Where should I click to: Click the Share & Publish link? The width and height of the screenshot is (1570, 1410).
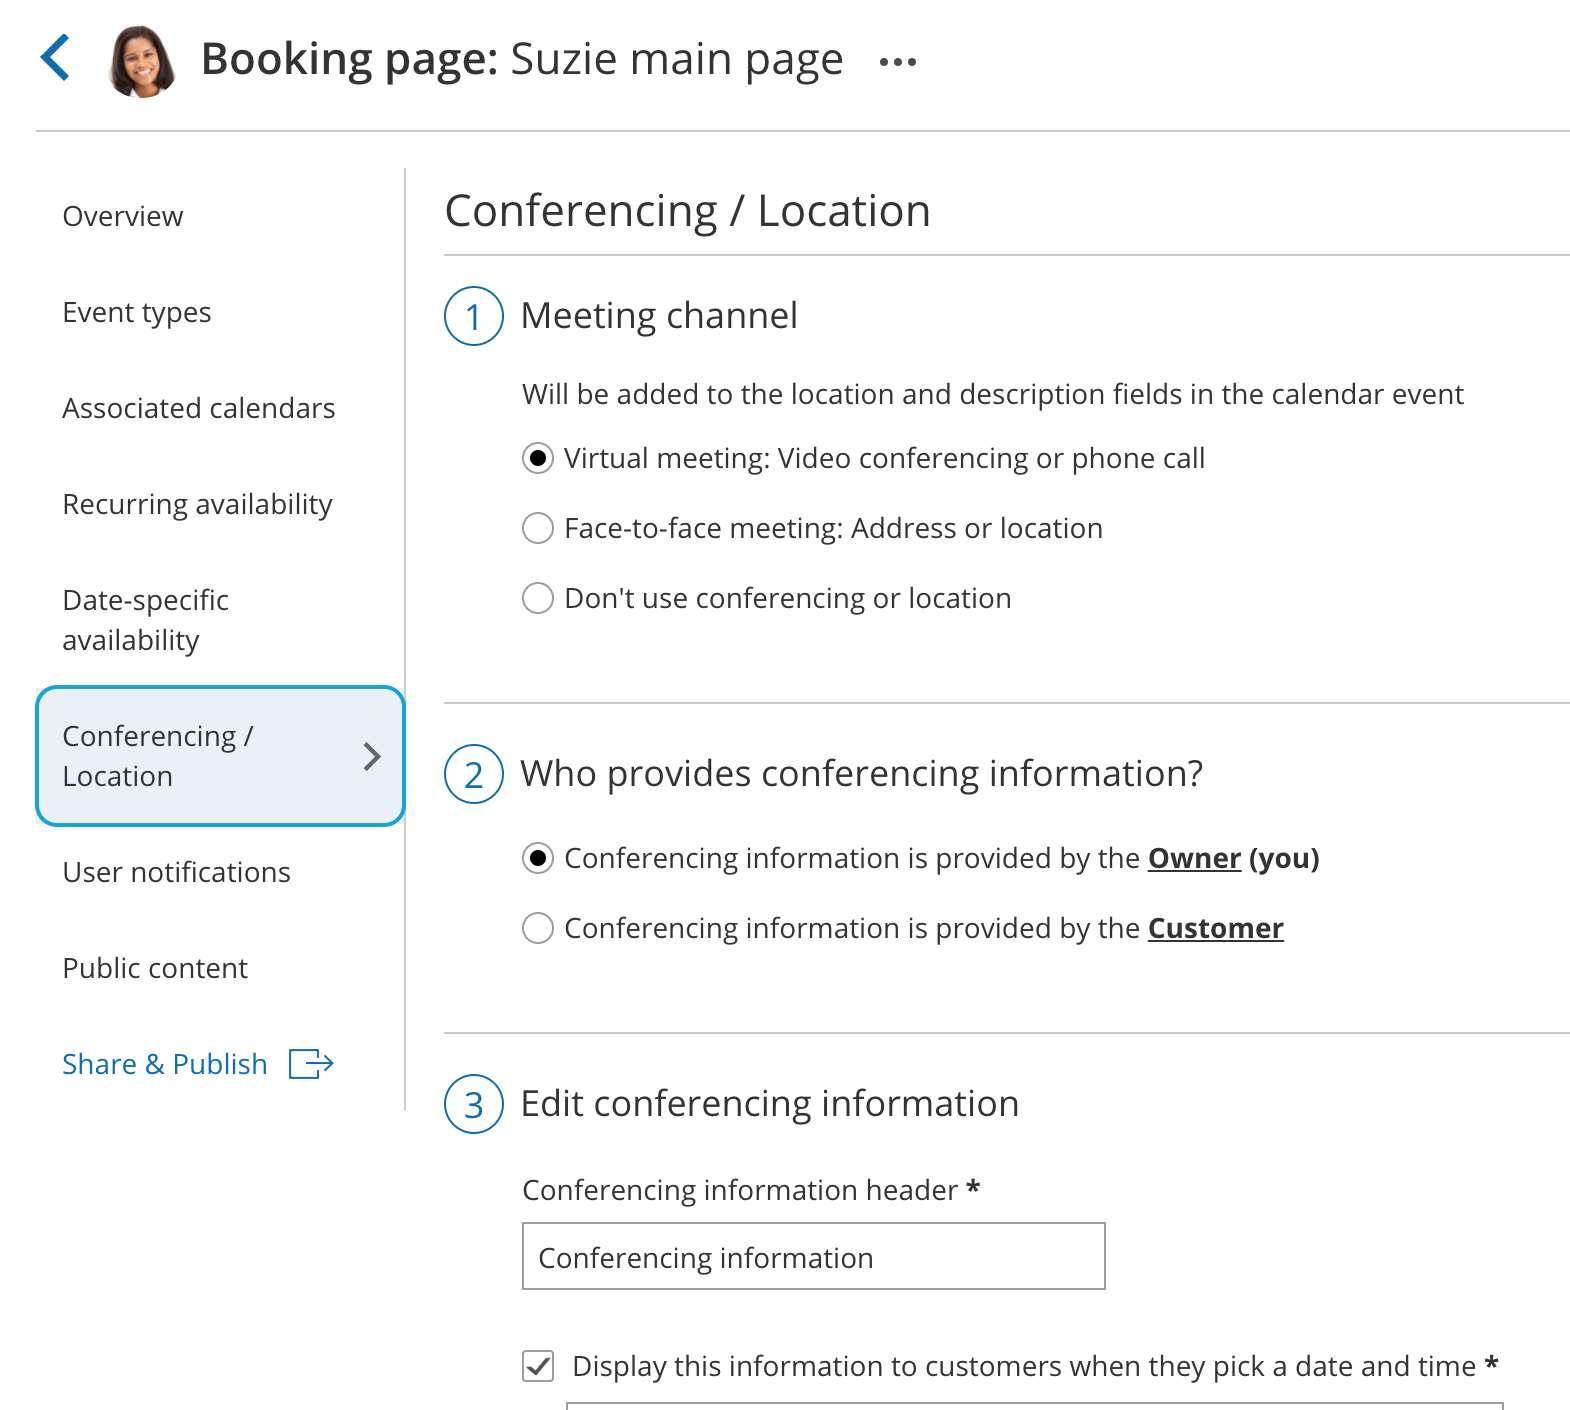click(x=165, y=1064)
